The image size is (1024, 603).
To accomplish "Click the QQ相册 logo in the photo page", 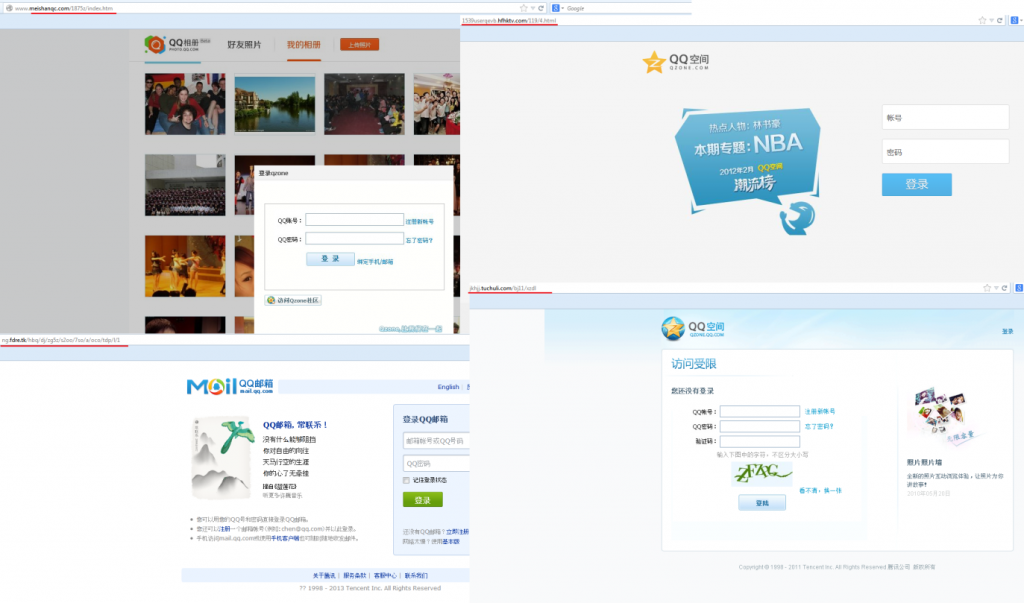I will pos(177,44).
